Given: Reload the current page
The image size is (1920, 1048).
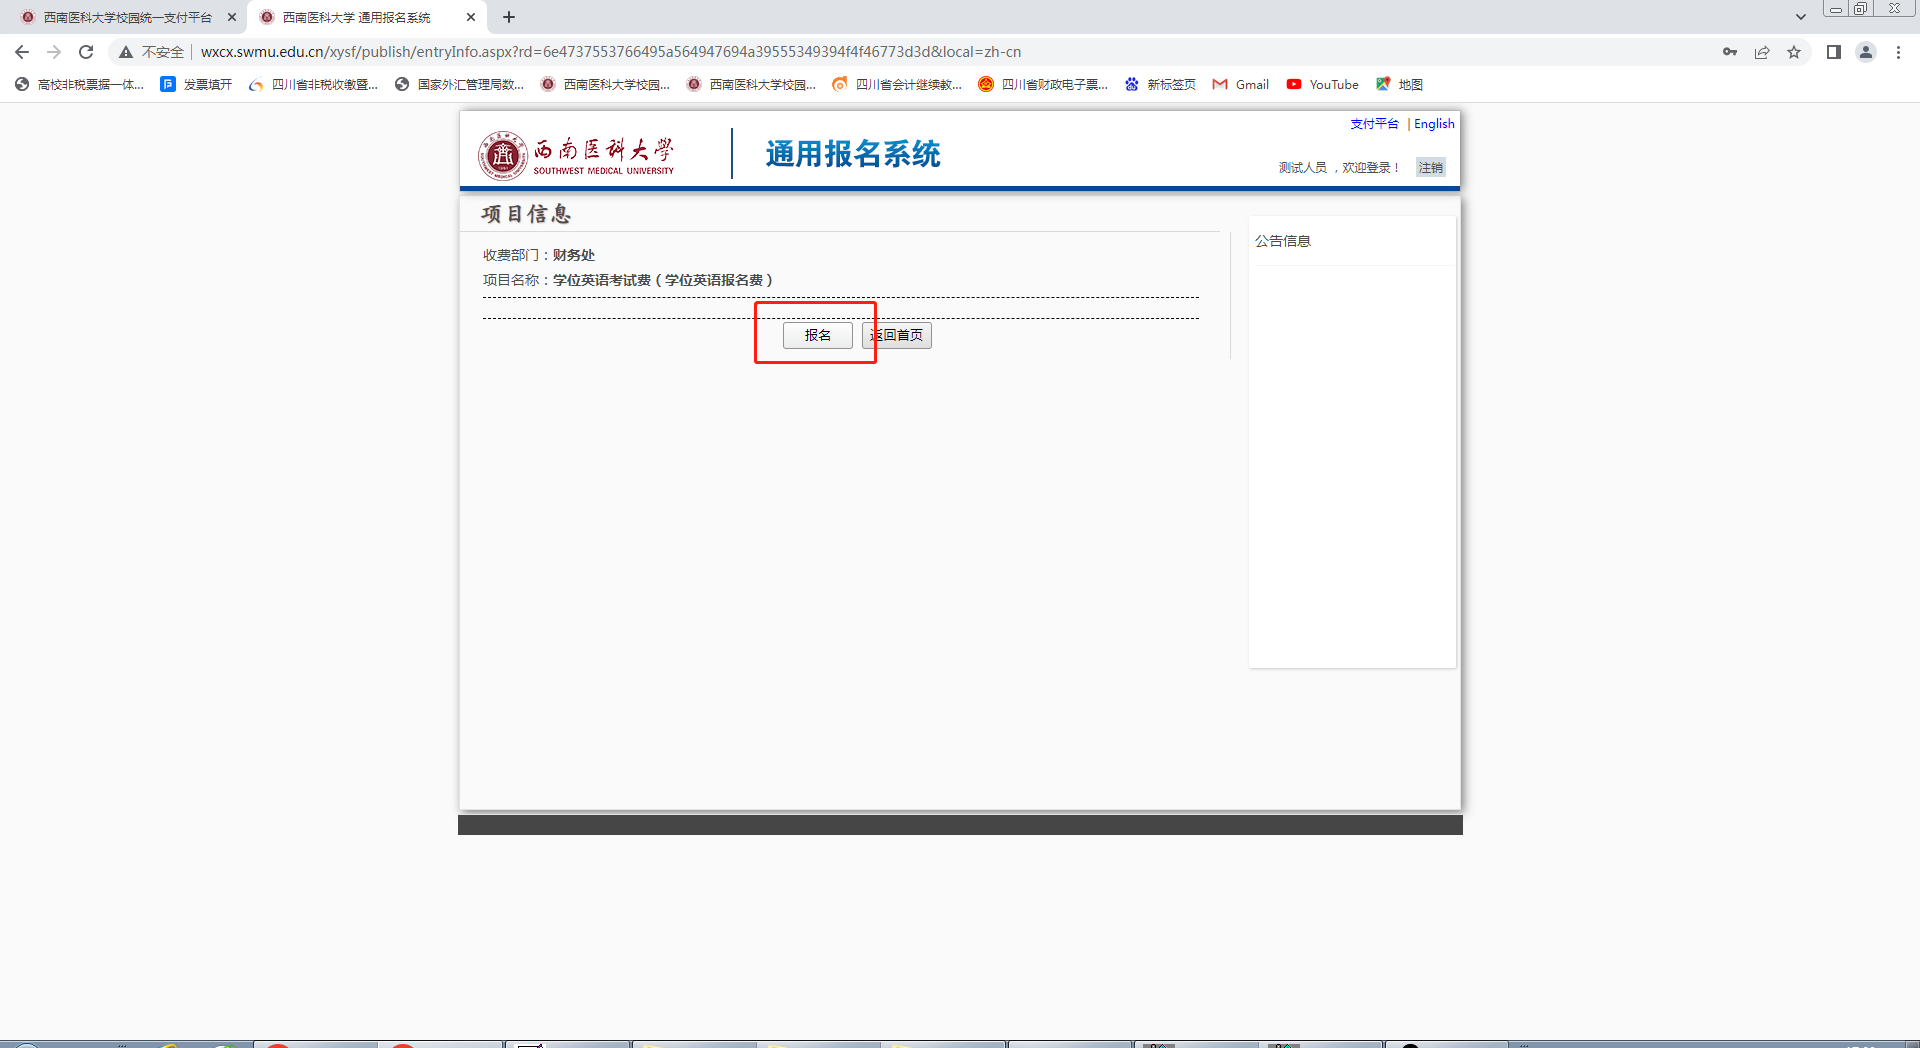Looking at the screenshot, I should 86,52.
